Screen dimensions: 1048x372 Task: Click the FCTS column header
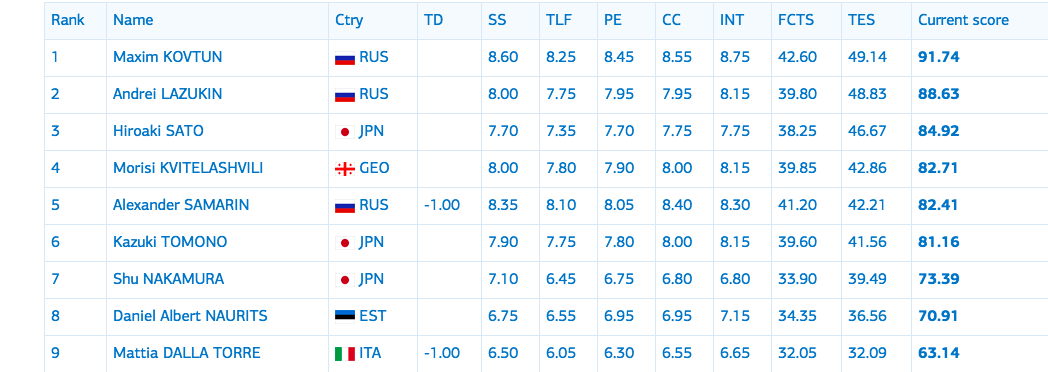(x=796, y=20)
